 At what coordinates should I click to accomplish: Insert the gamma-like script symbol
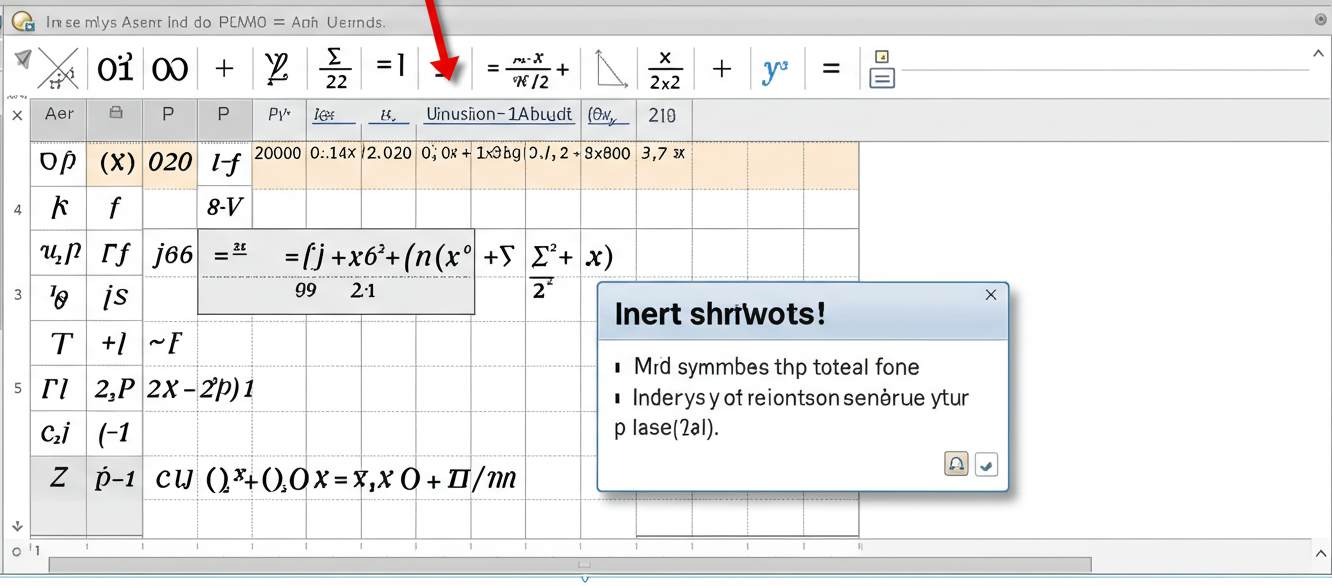[x=277, y=68]
